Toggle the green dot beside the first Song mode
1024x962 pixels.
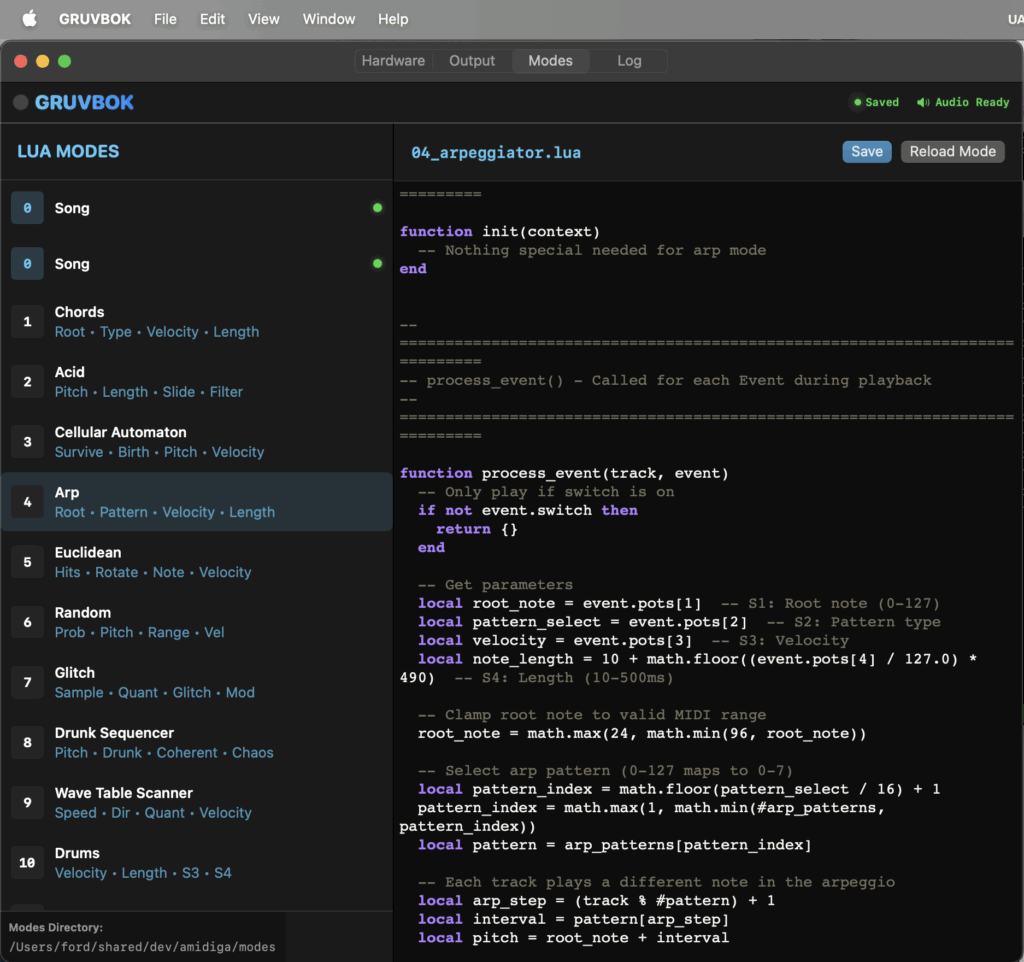(377, 208)
